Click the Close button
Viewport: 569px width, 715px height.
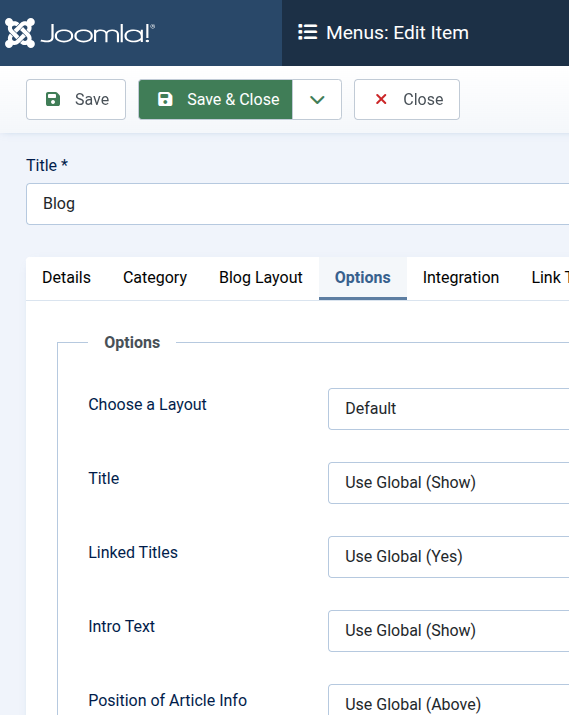point(407,99)
